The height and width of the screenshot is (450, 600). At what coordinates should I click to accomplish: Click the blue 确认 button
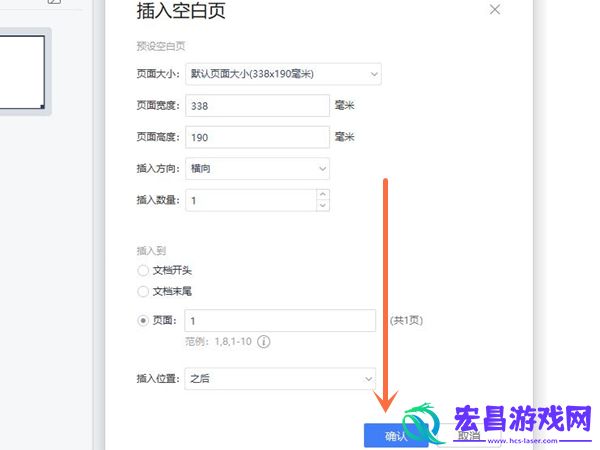[396, 435]
